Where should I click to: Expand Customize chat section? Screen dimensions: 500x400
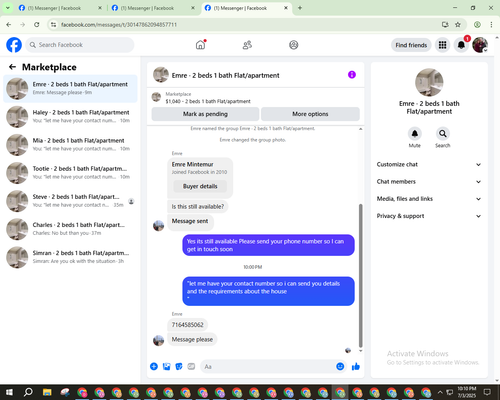[x=429, y=164]
